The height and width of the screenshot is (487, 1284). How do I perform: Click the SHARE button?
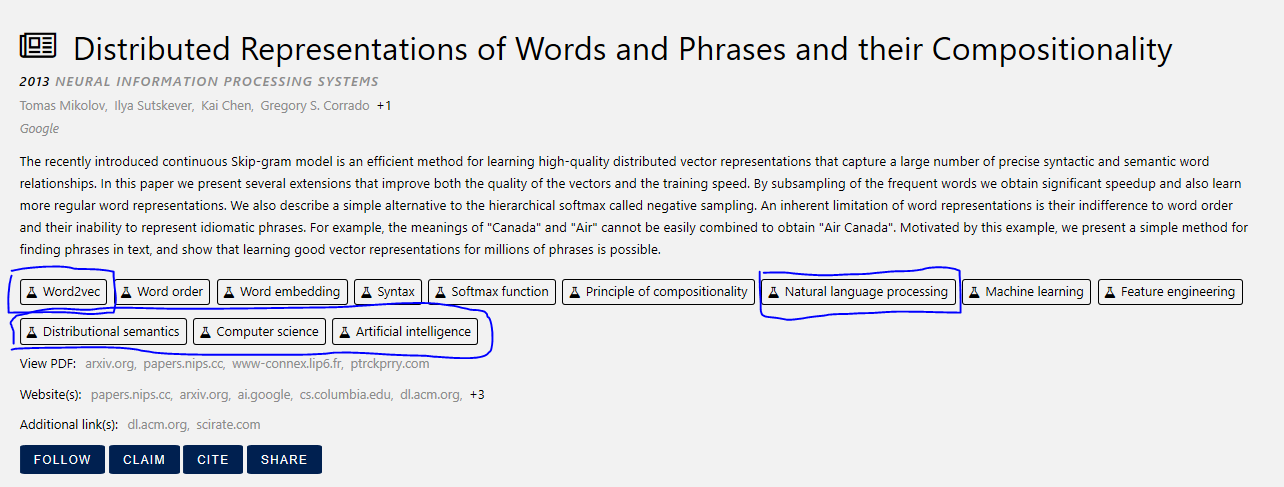tap(284, 460)
